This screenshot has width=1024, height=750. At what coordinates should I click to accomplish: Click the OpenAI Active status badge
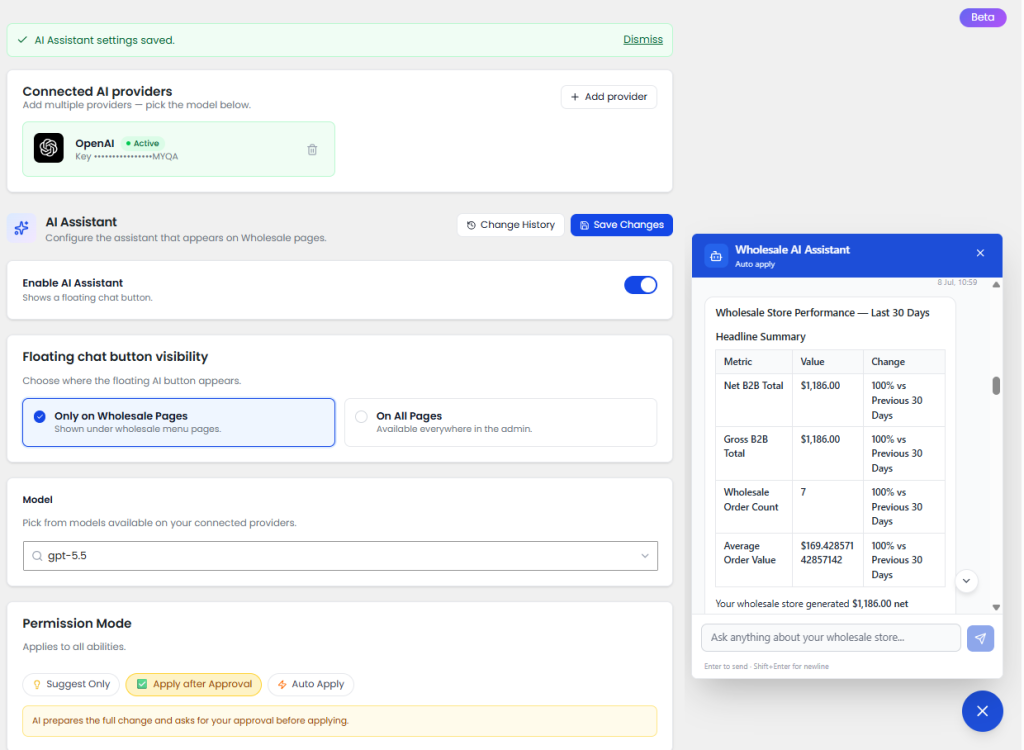pos(142,143)
